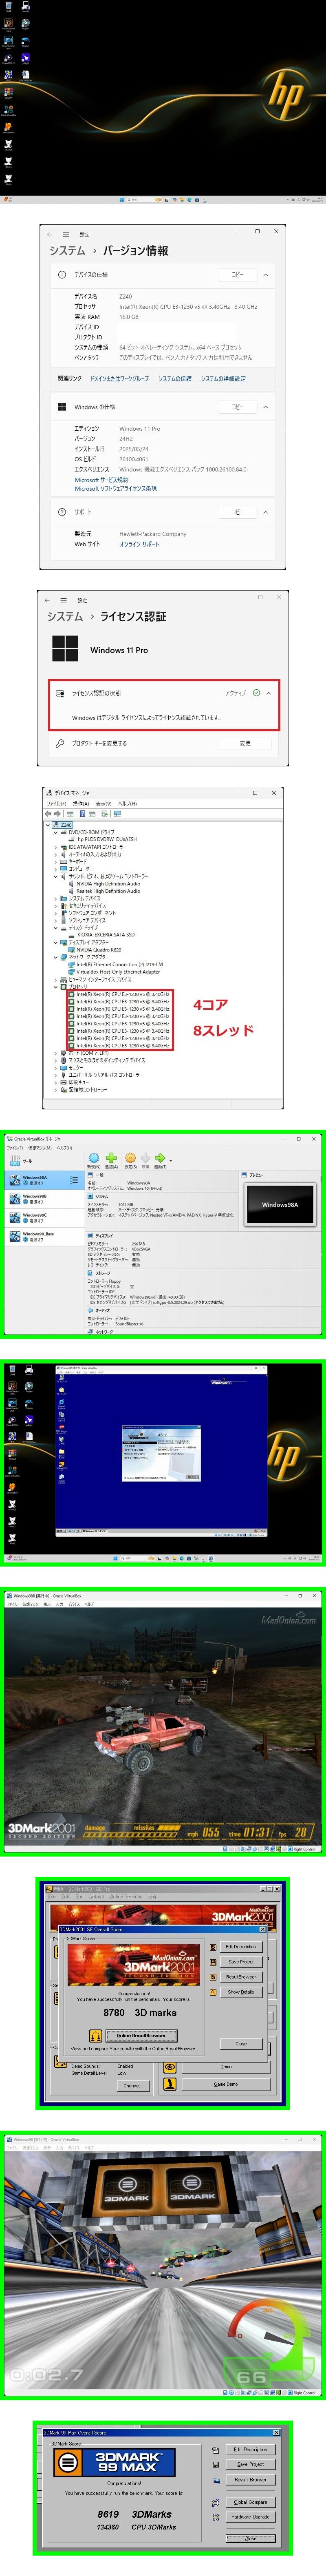Open the オンライン サポート link
The height and width of the screenshot is (2576, 326).
[139, 544]
